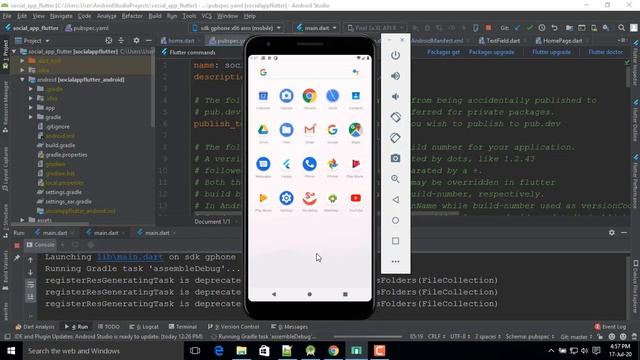This screenshot has height=360, width=640.
Task: Tap the emulator sidebar Home circle
Action: pyautogui.click(x=395, y=220)
